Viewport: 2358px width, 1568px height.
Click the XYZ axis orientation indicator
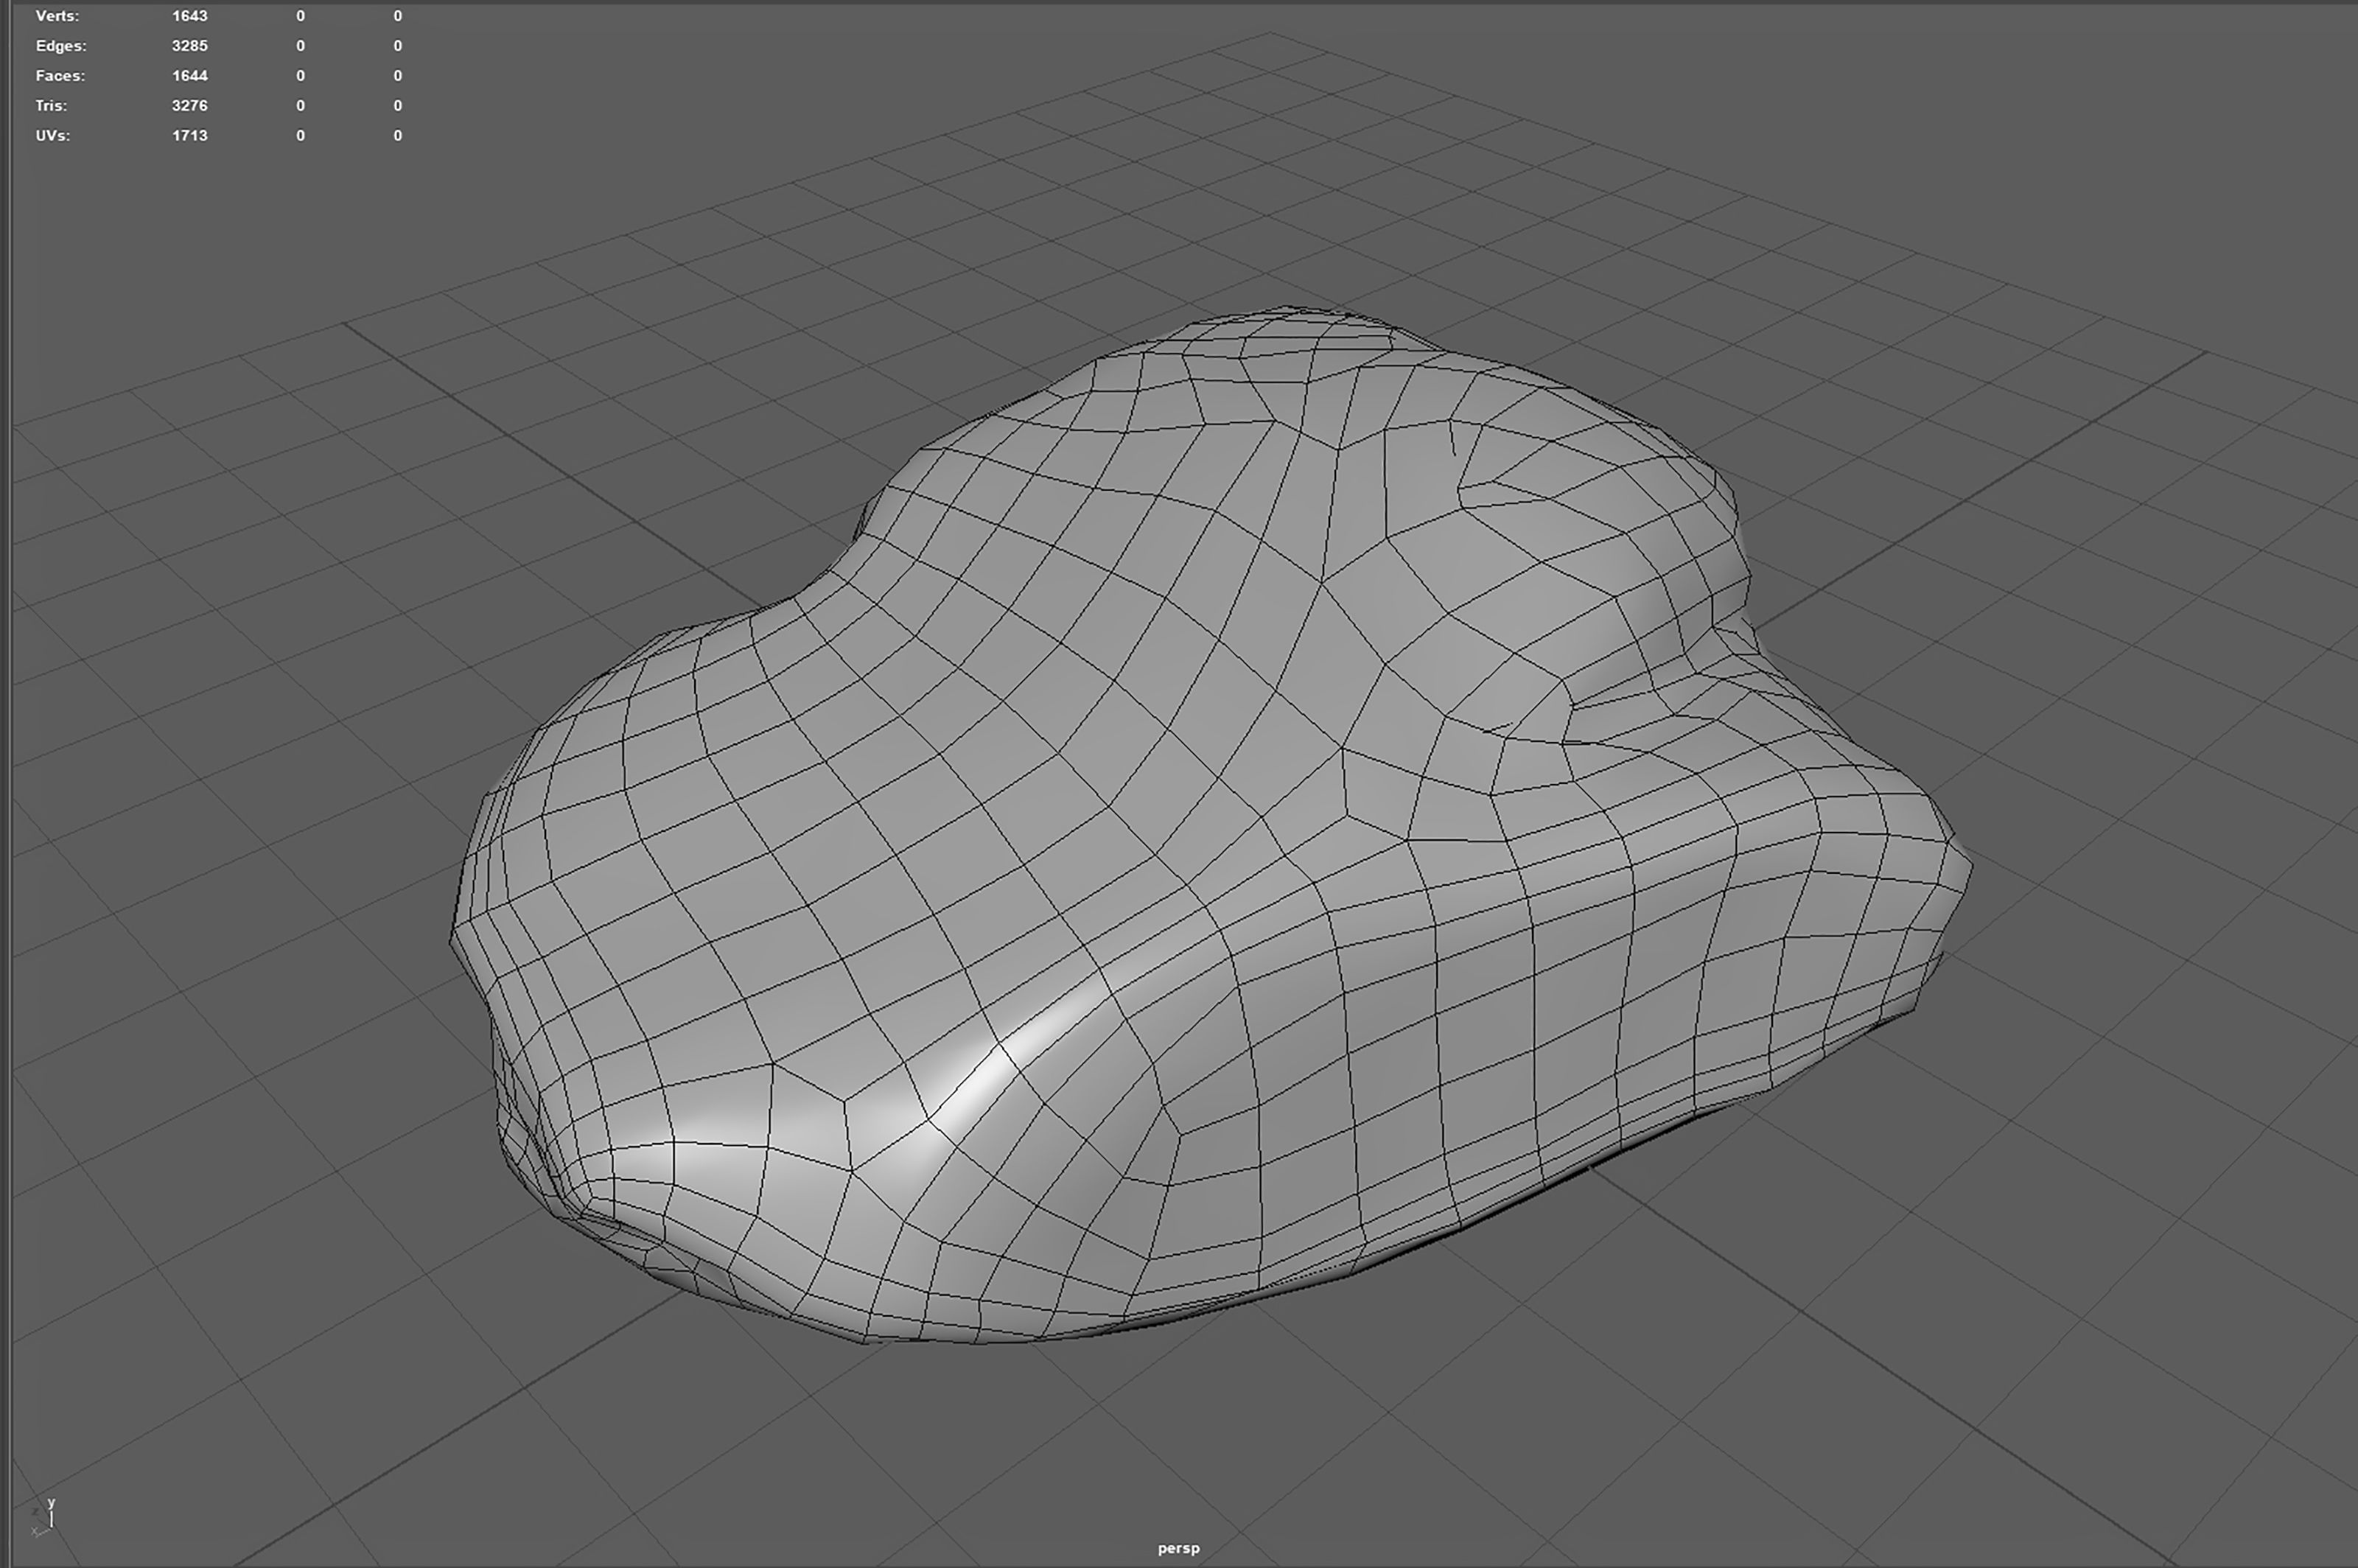coord(43,1518)
